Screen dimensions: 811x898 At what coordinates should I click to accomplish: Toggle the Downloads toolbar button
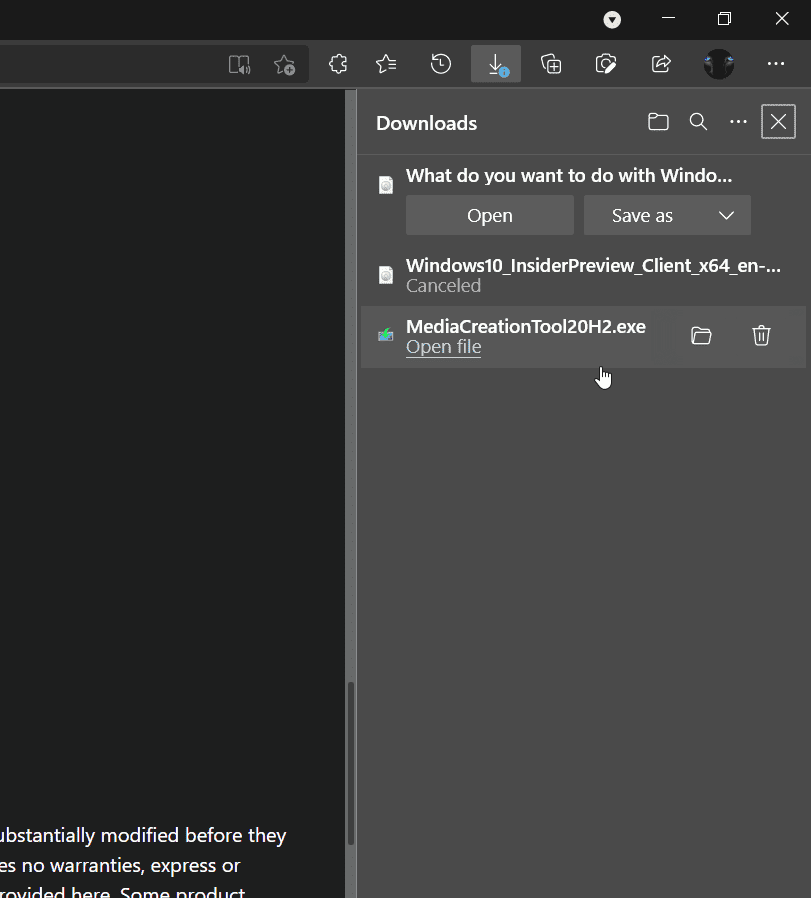496,64
